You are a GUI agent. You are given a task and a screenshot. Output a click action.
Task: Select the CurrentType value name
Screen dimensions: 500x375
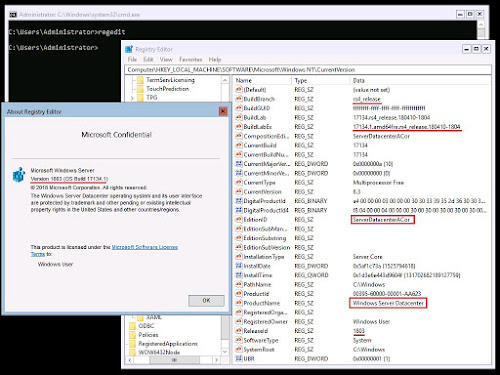[259, 183]
